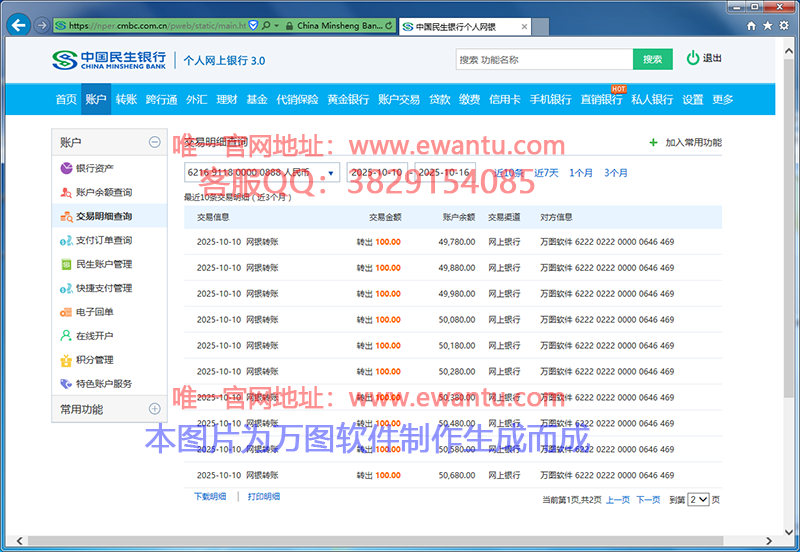
Task: Click the 快捷支付管理 sidebar icon
Action: (x=66, y=288)
